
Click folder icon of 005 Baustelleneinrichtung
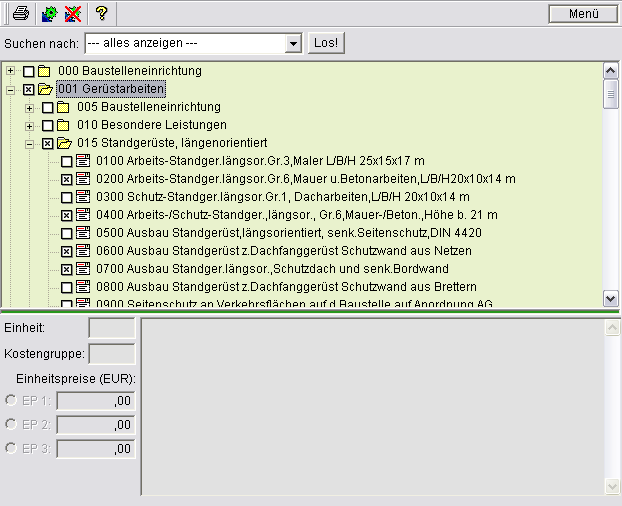tap(63, 107)
